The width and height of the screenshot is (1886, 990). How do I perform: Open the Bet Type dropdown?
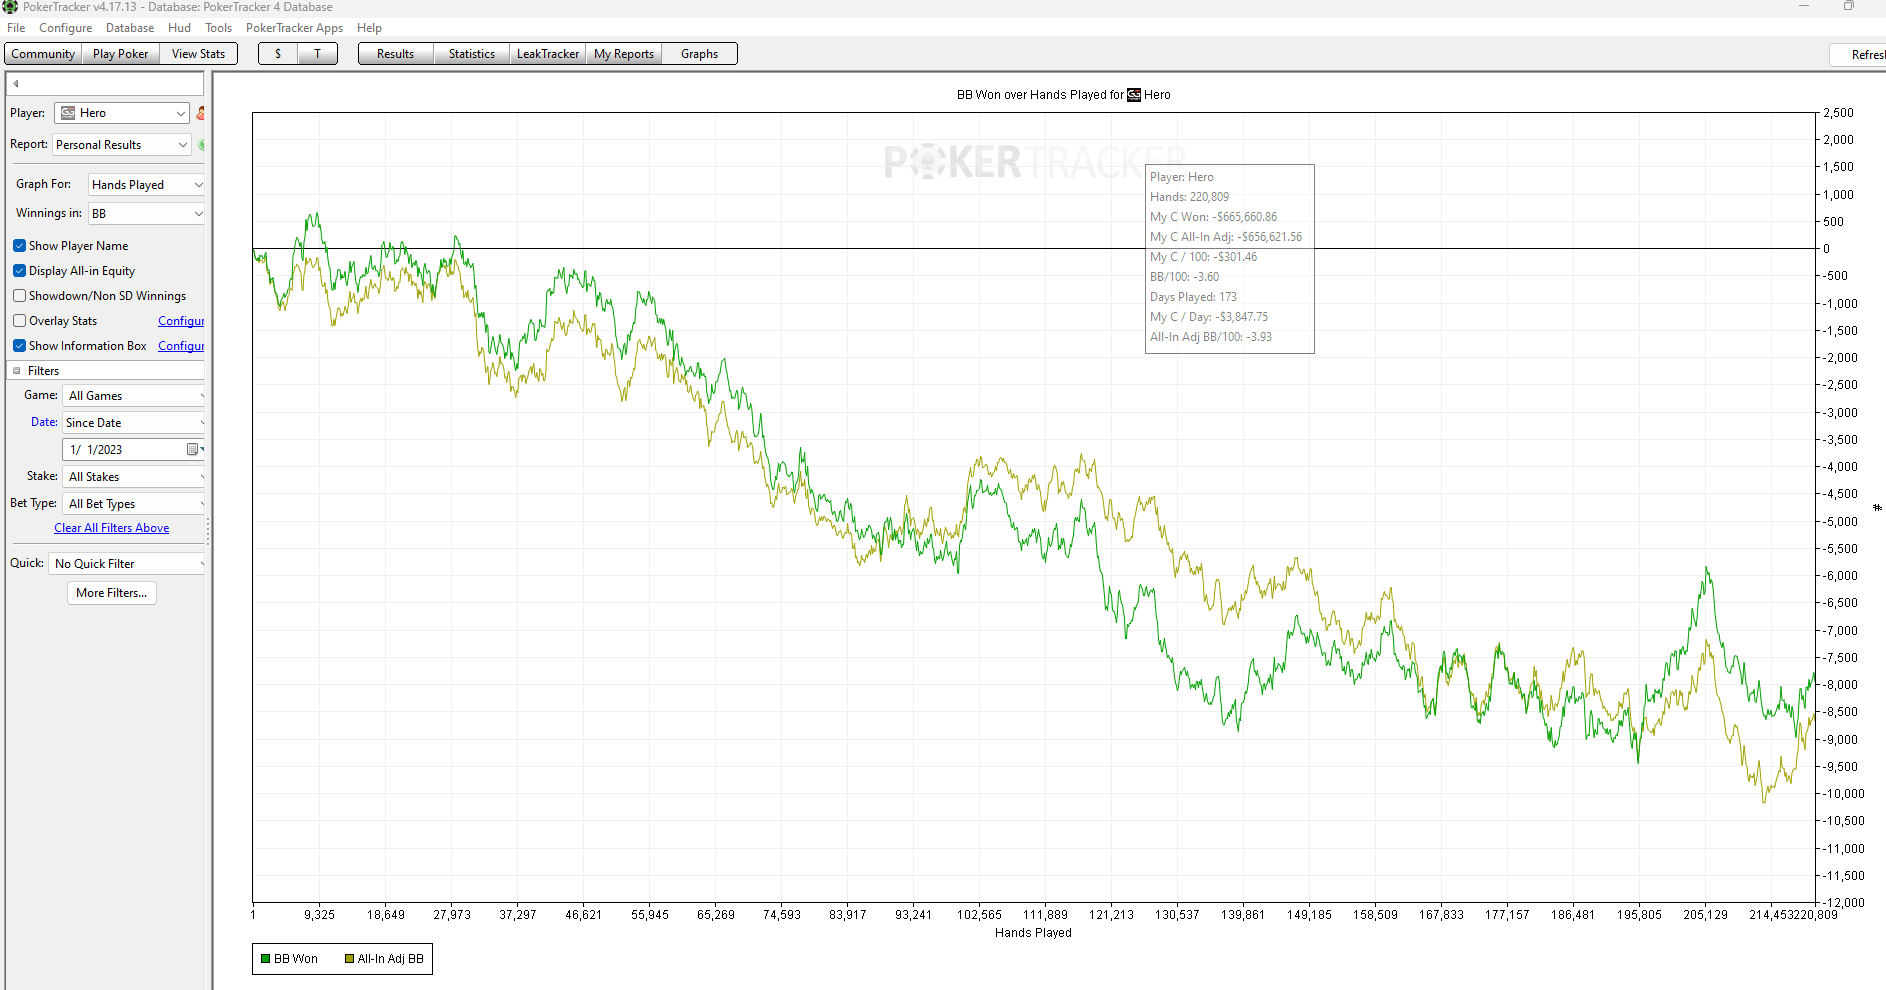[134, 504]
